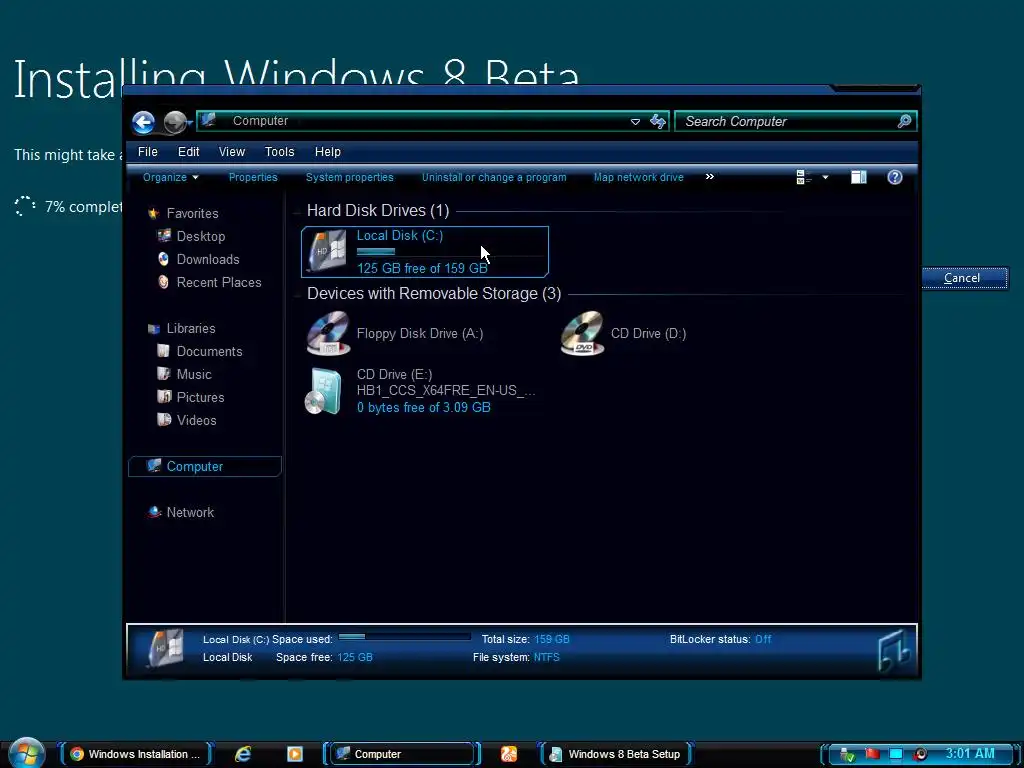Click the details pane space used bar
Screen dimensions: 1024x768
405,637
